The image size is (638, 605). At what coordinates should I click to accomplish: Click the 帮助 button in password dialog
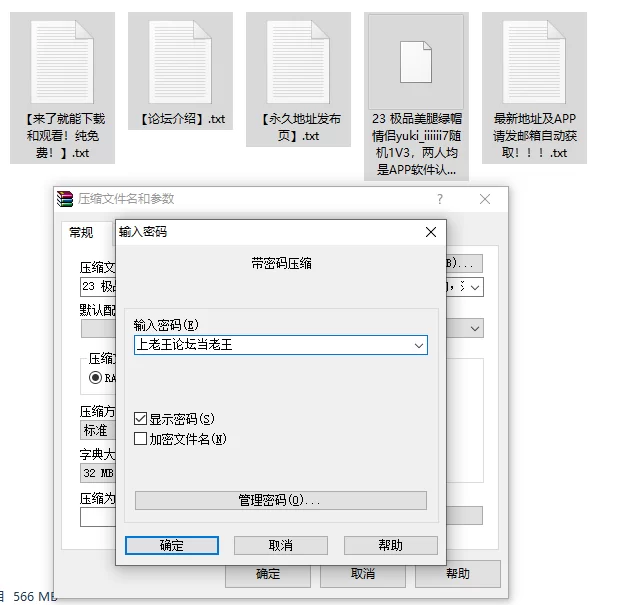pyautogui.click(x=391, y=545)
